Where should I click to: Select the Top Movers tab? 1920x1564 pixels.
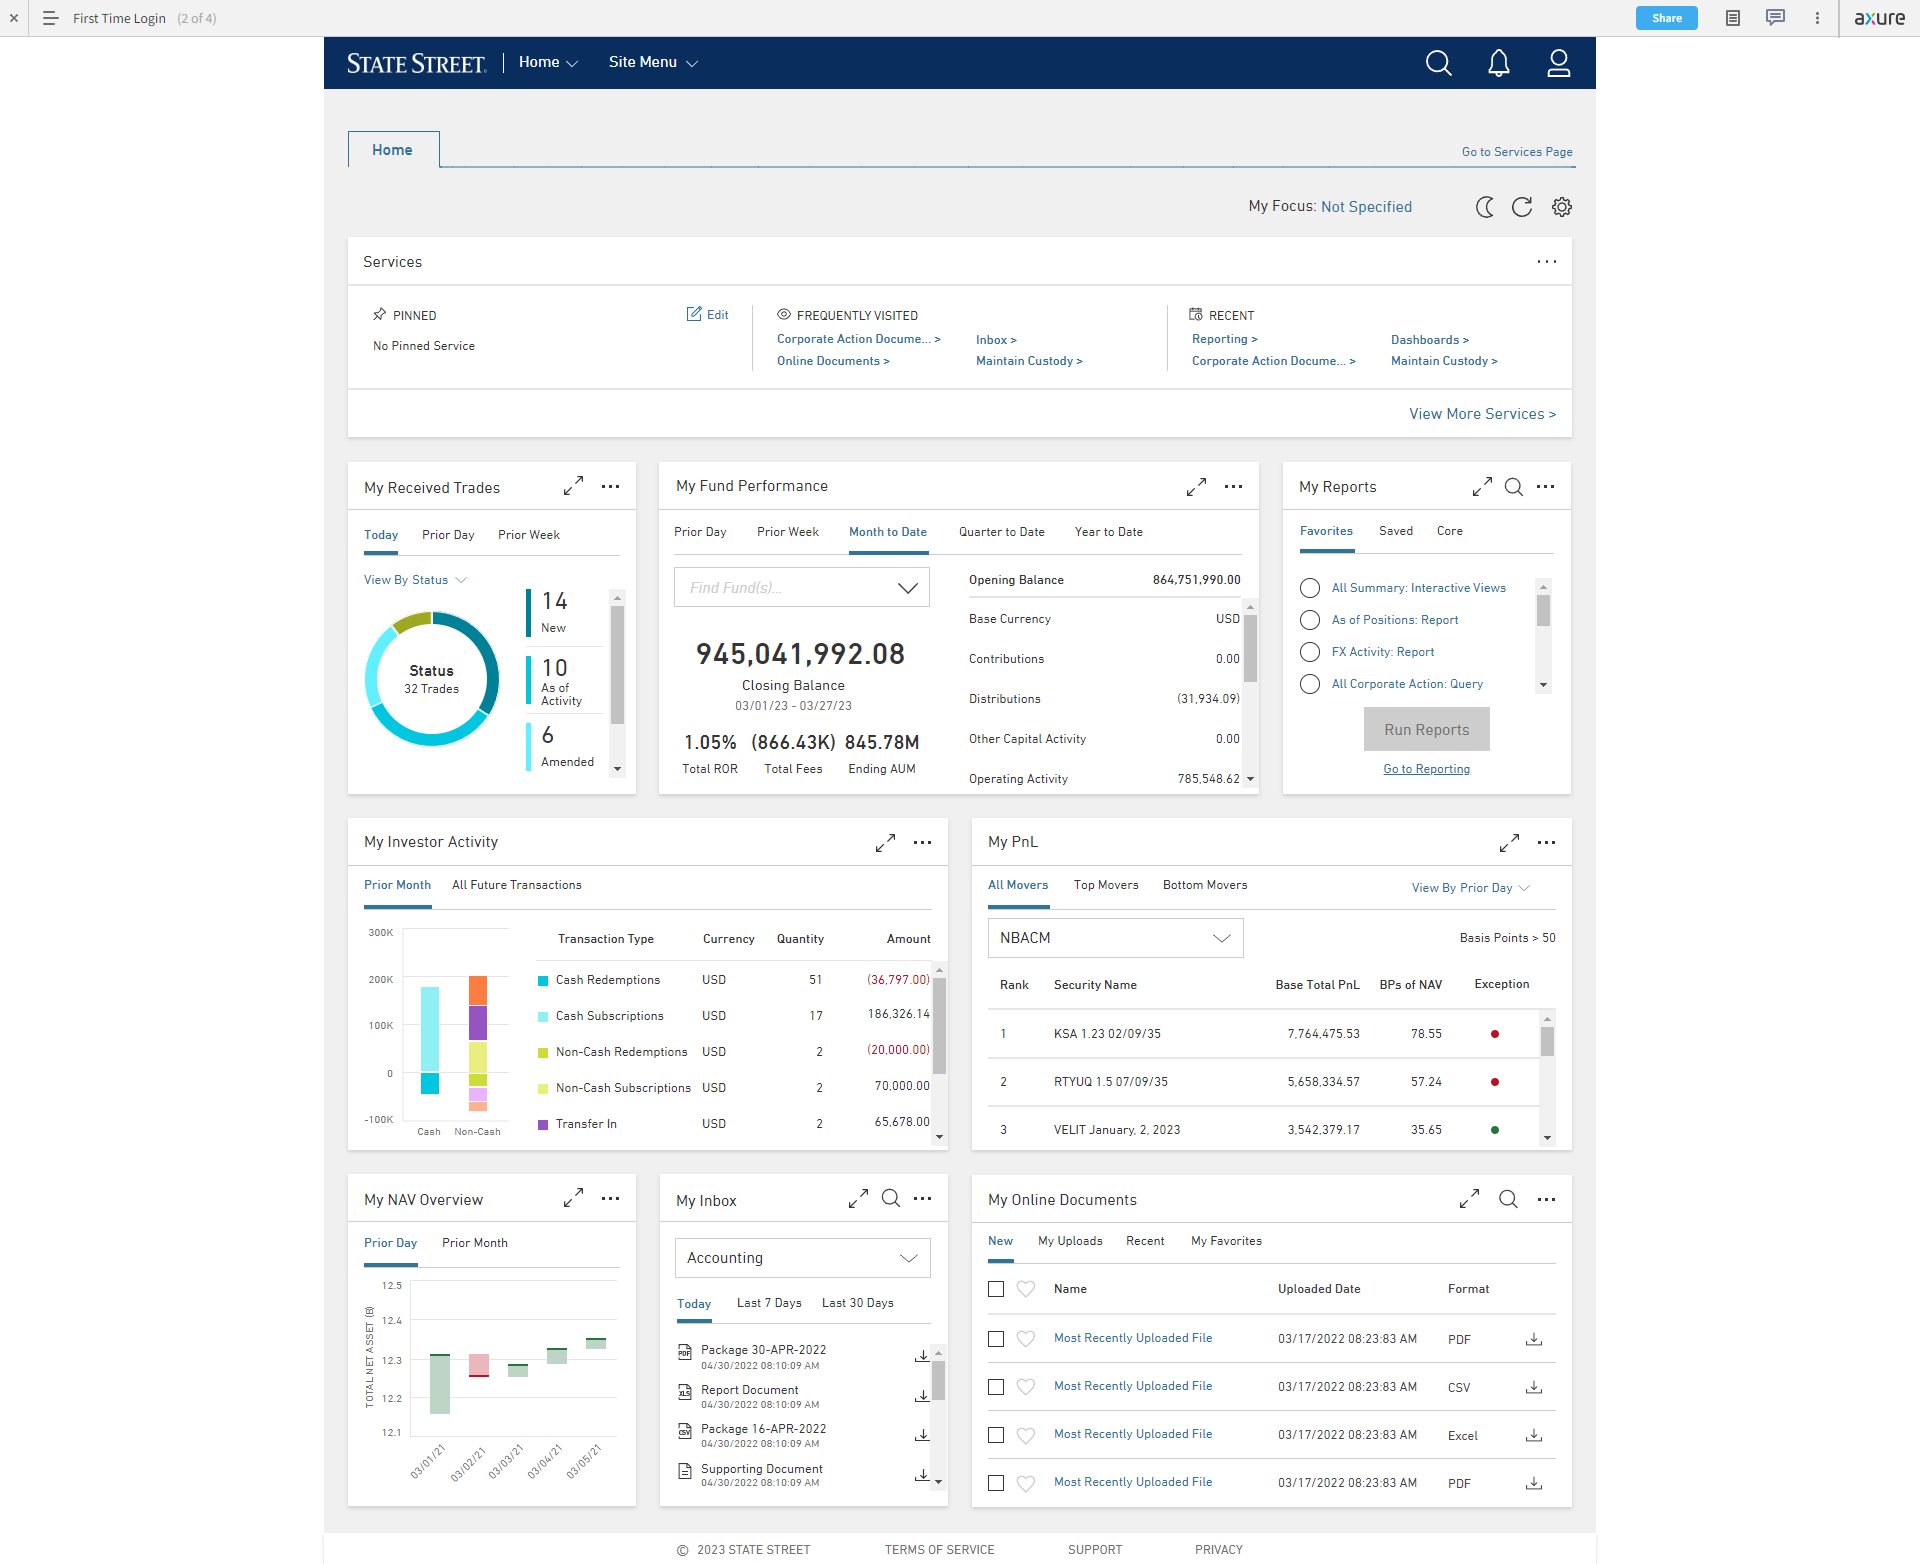[1106, 885]
